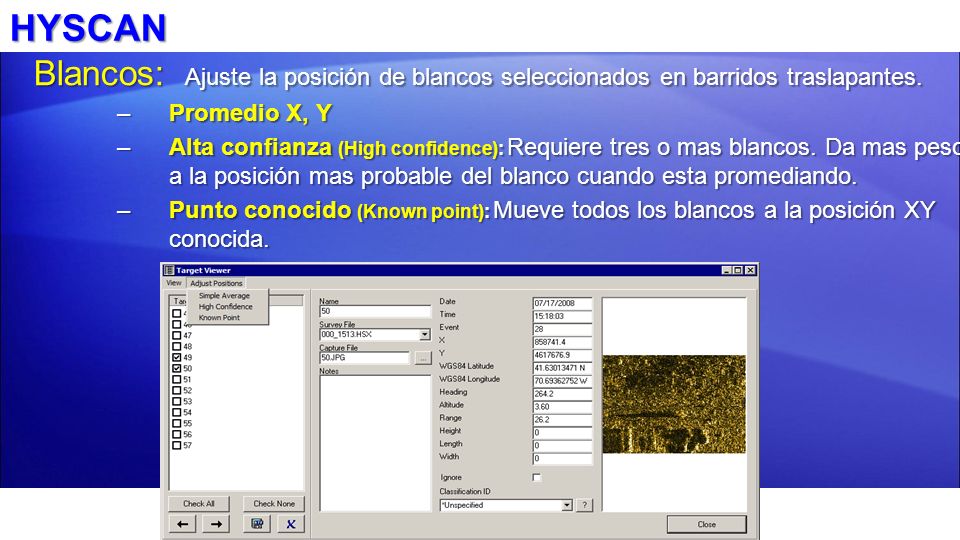Image resolution: width=960 pixels, height=540 pixels.
Task: Click the 'Punto conocido' heading text
Action: [260, 210]
